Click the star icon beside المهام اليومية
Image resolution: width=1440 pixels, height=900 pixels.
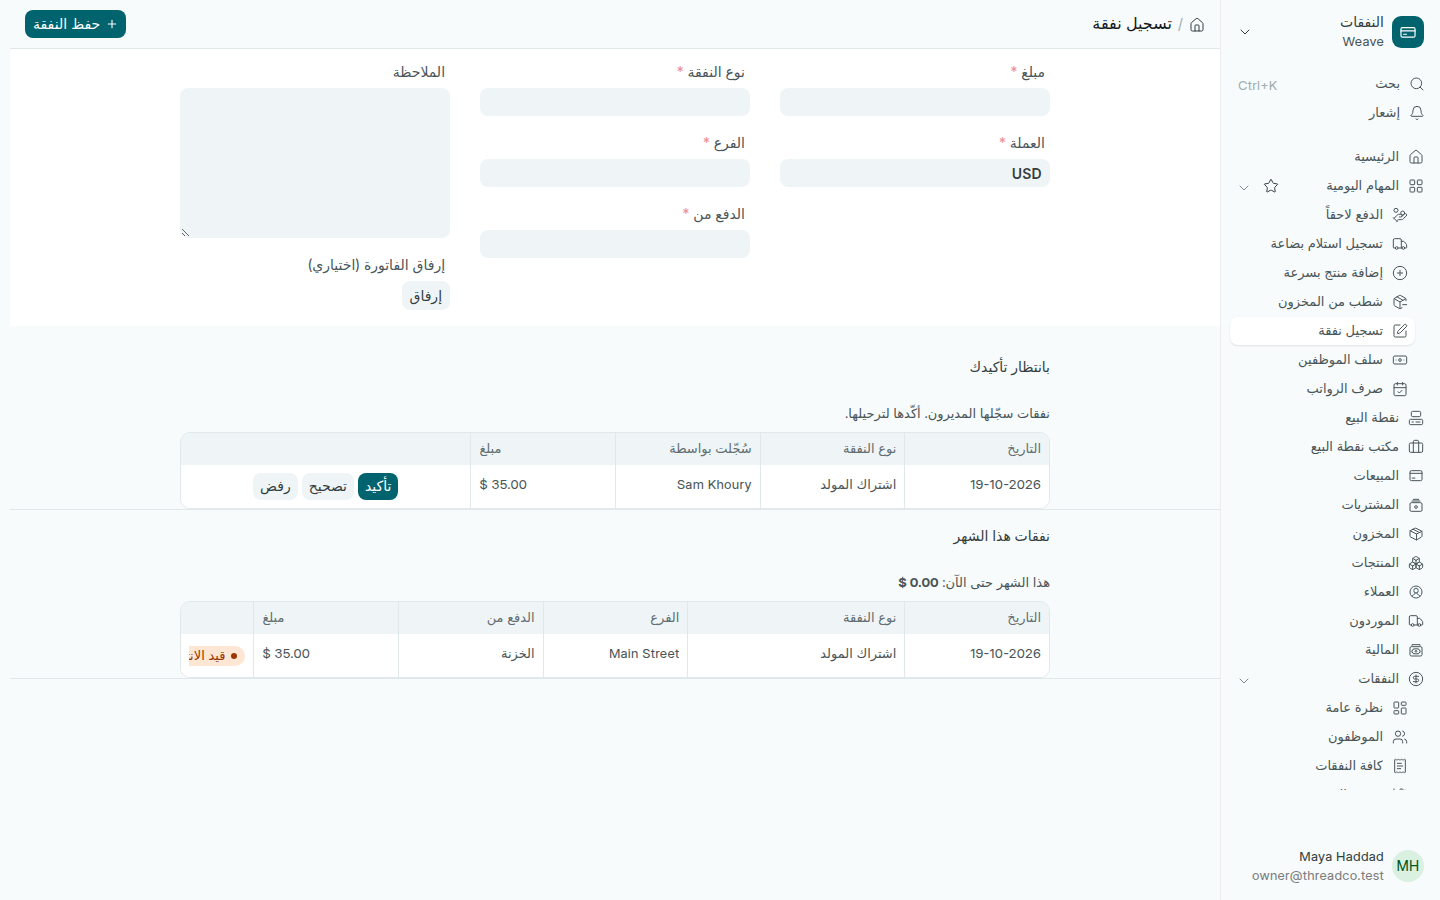1271,186
